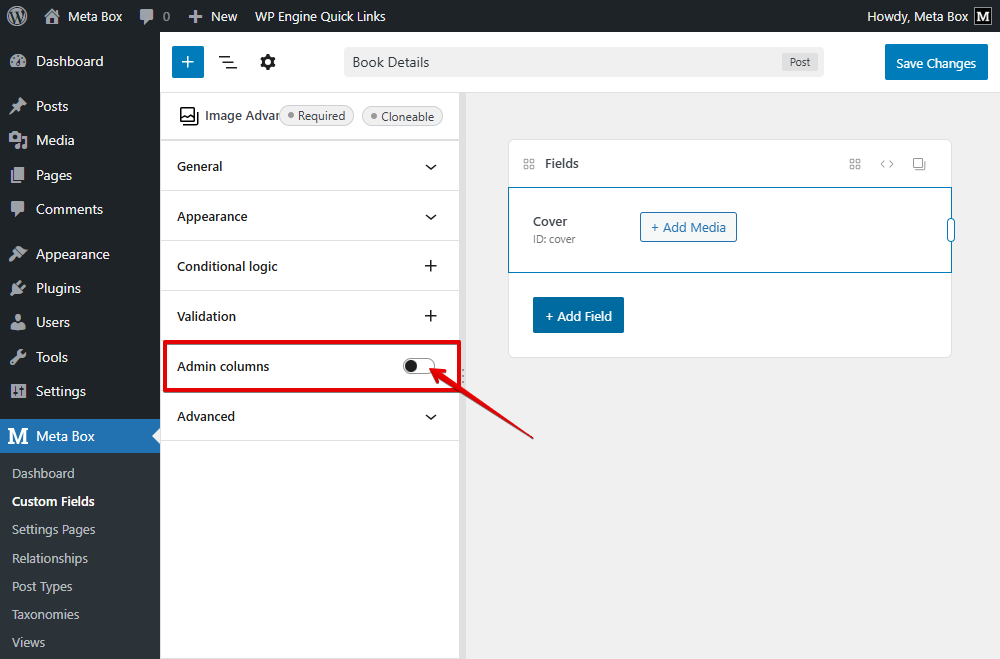Viewport: 1000px width, 659px height.
Task: Click the grid view icon above Fields
Action: click(x=855, y=163)
